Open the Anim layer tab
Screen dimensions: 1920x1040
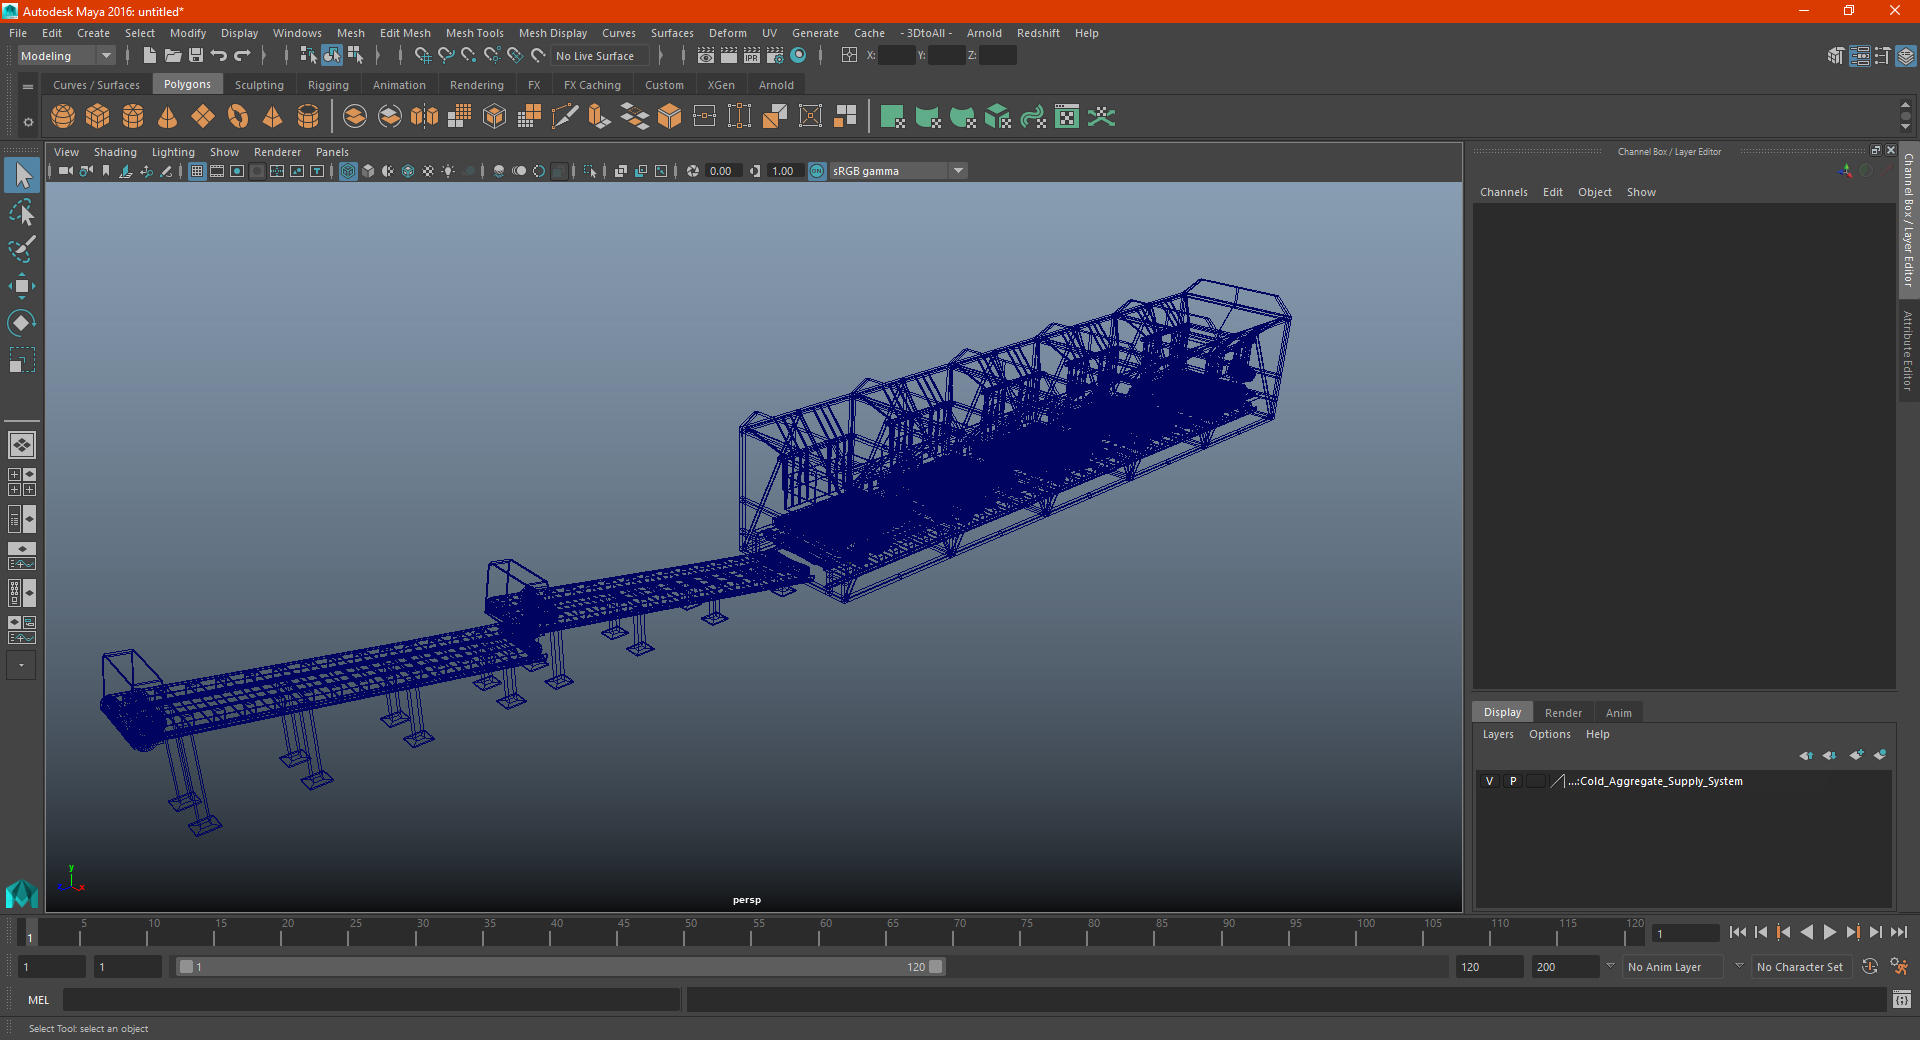[1618, 713]
